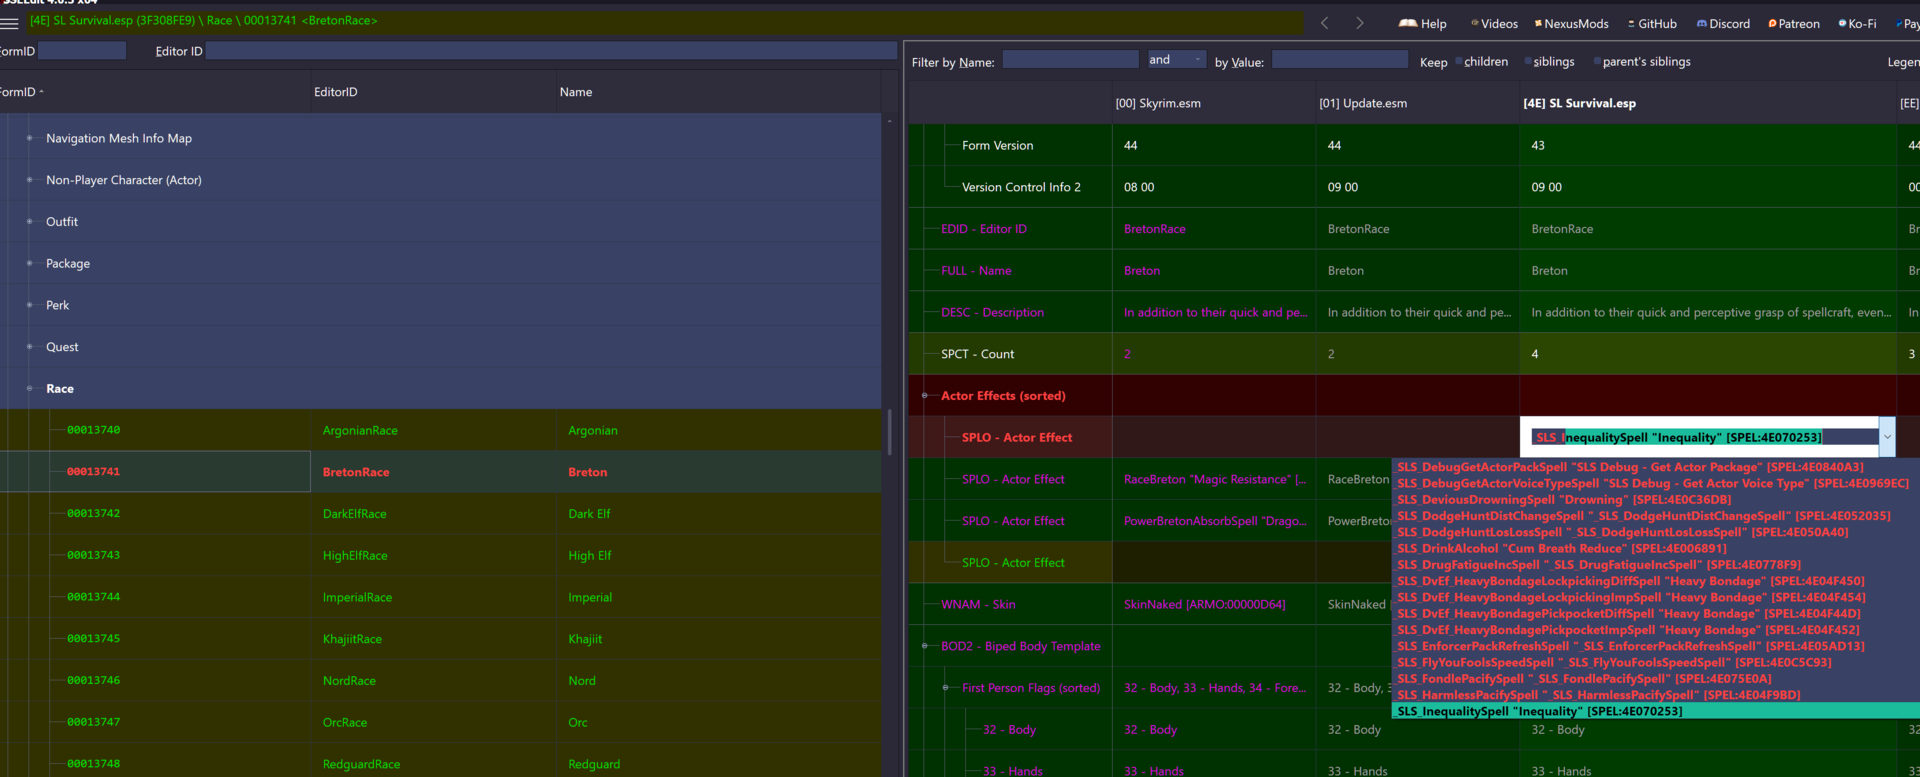1920x777 pixels.
Task: Pick _SLS_DodgeHuntLosLossSpell in dropdown list
Action: point(1656,532)
